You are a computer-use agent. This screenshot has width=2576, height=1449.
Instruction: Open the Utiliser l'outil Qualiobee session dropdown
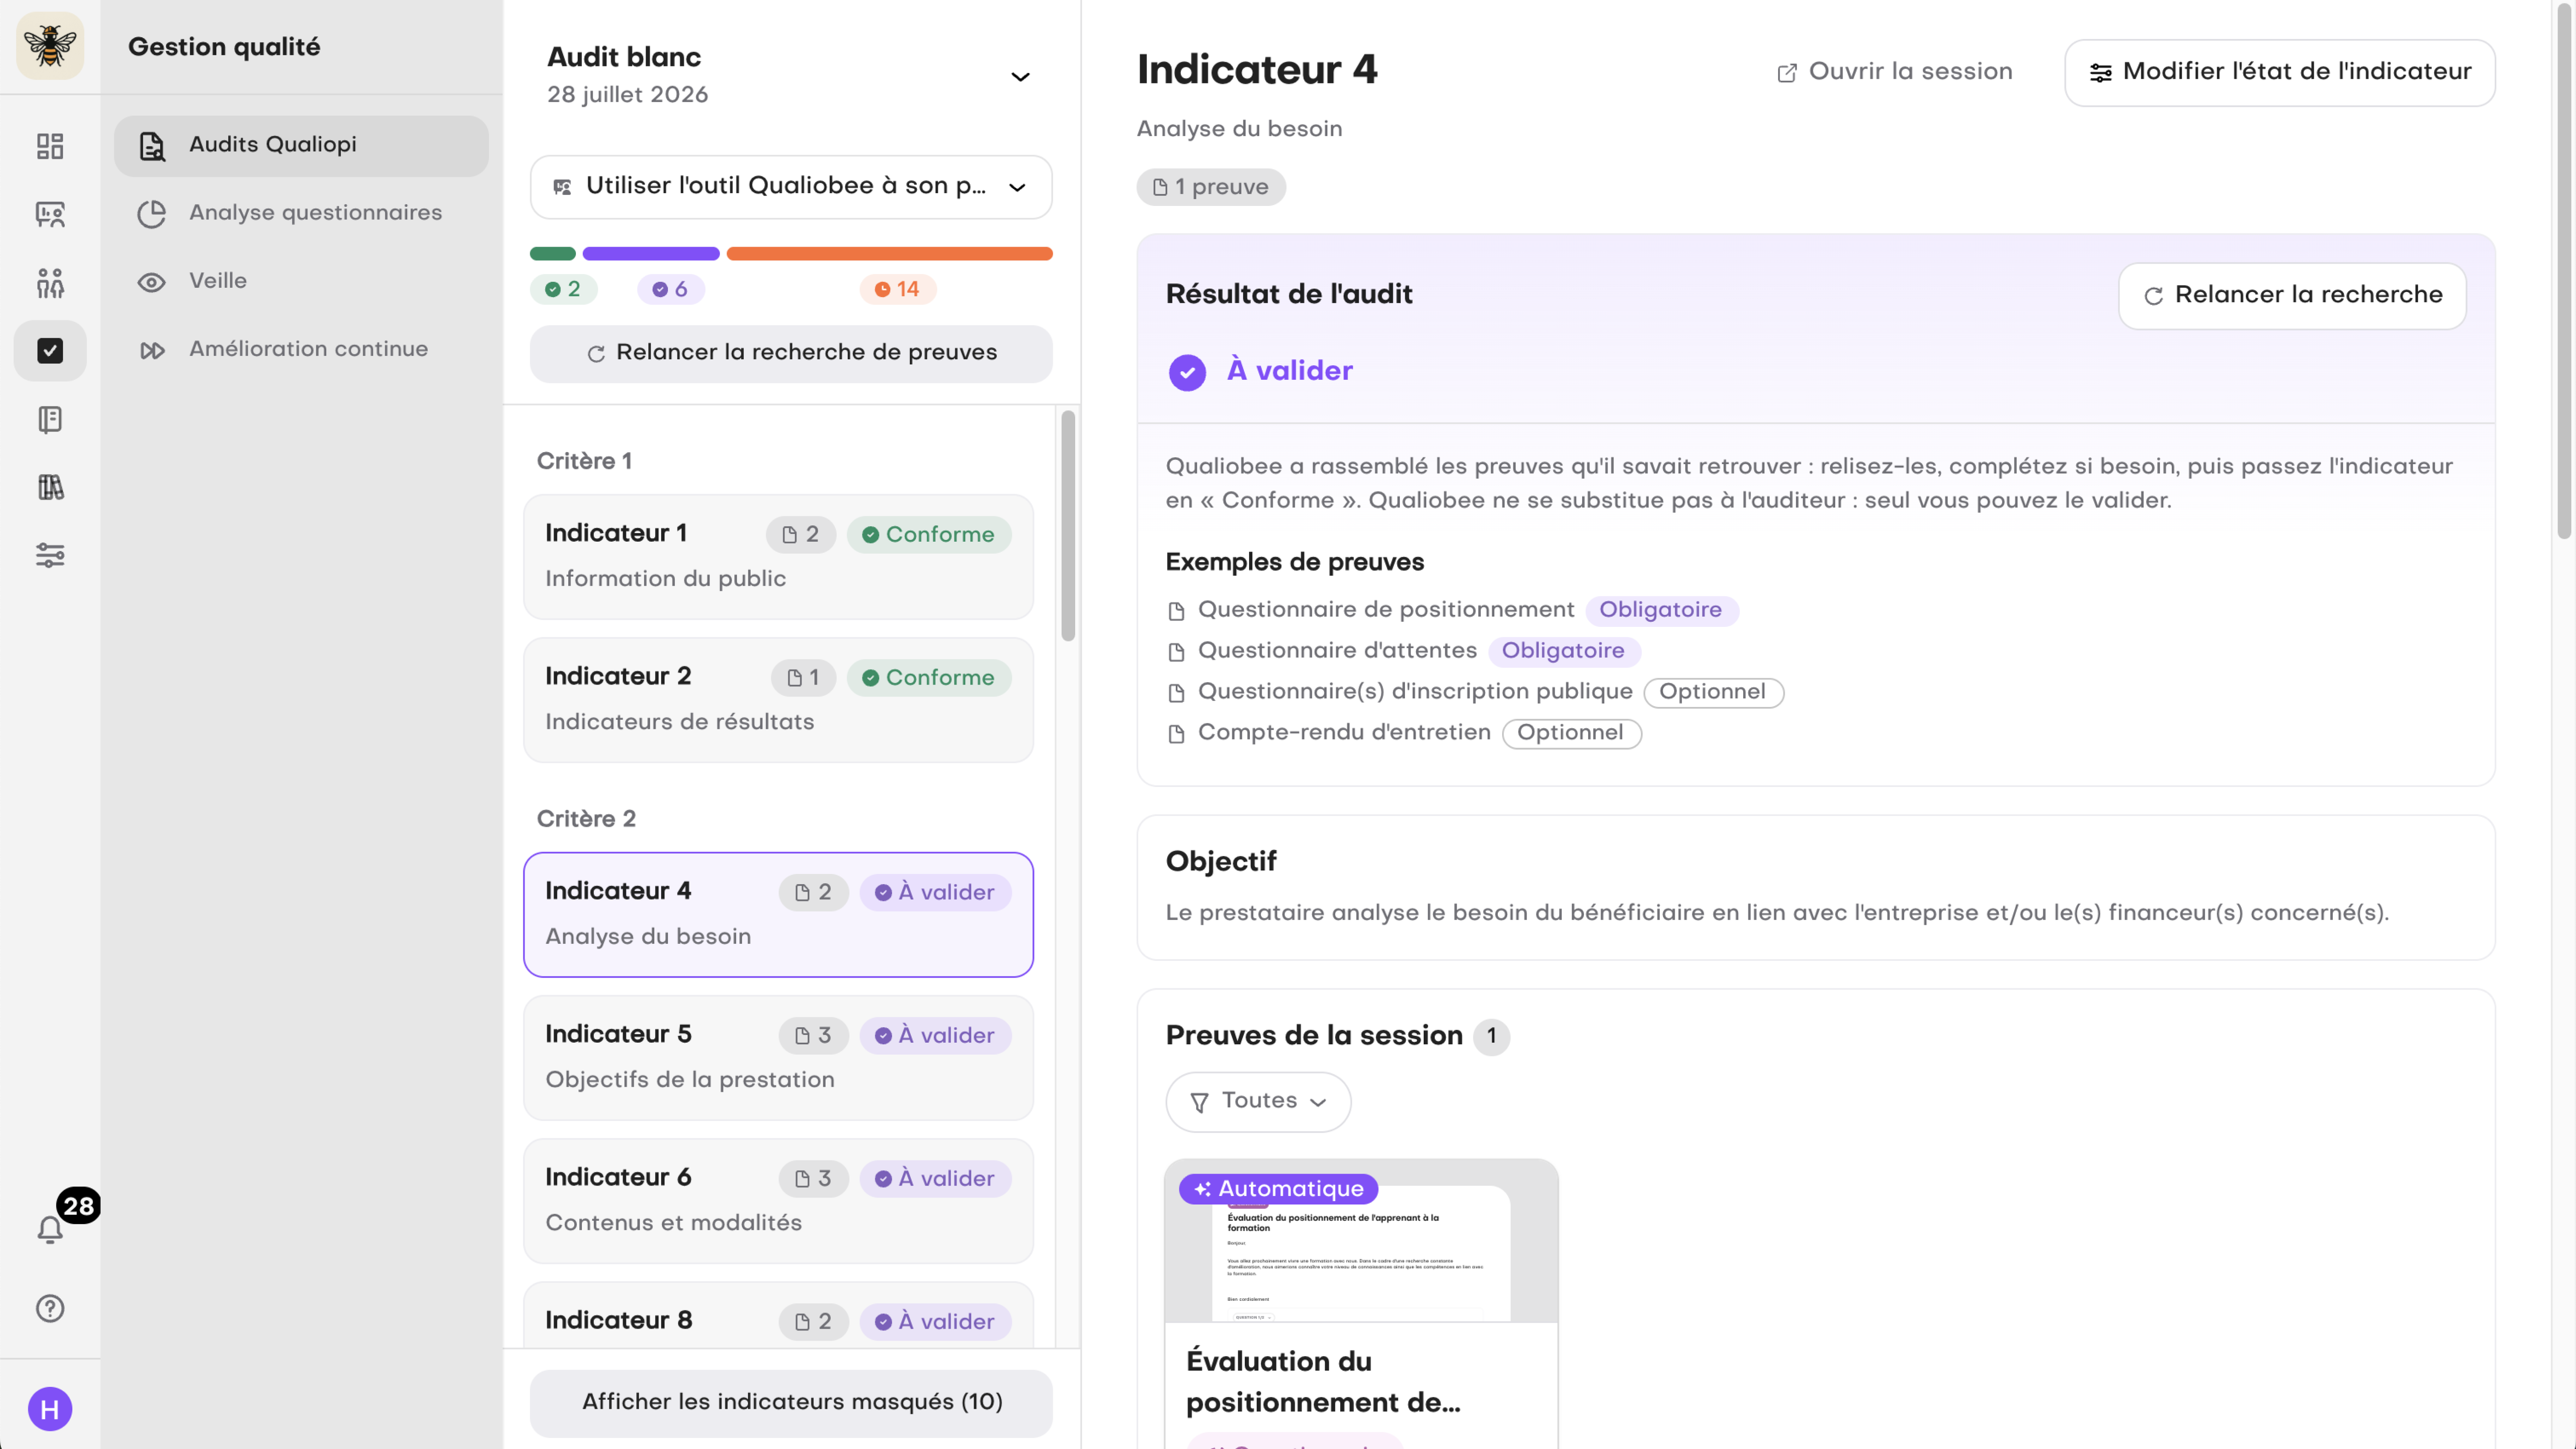coord(791,187)
